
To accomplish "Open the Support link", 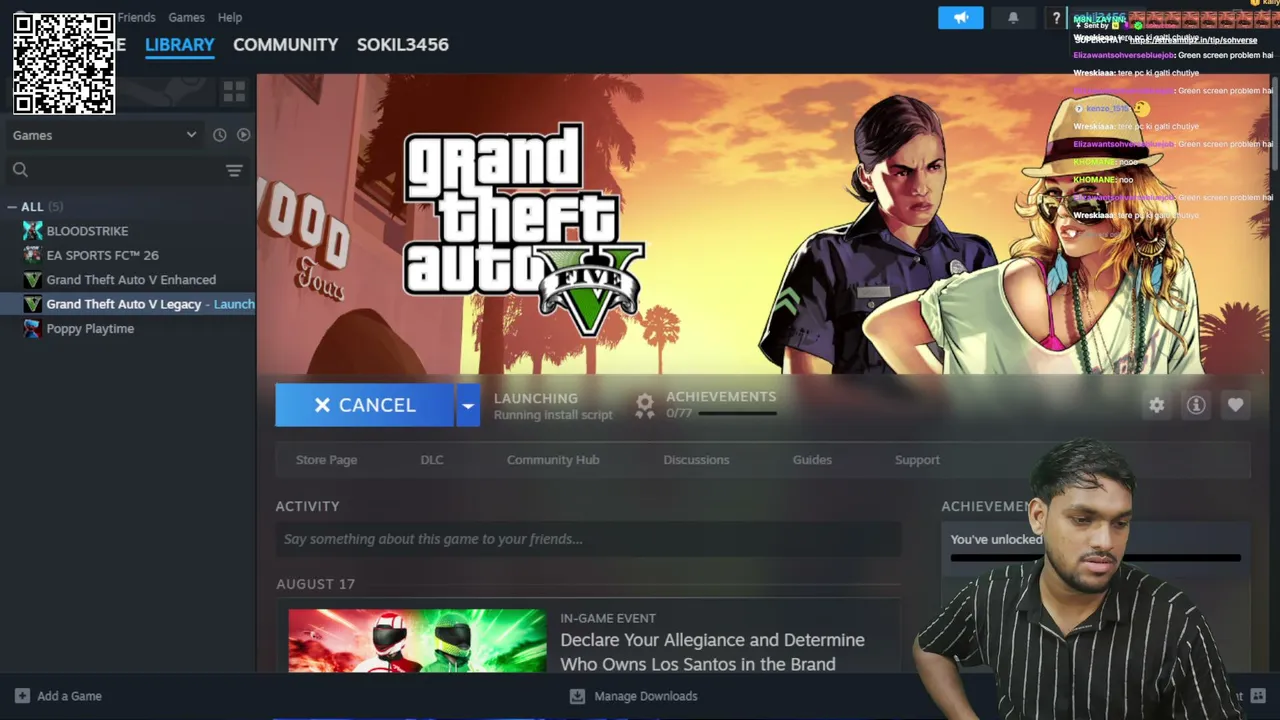I will (917, 460).
